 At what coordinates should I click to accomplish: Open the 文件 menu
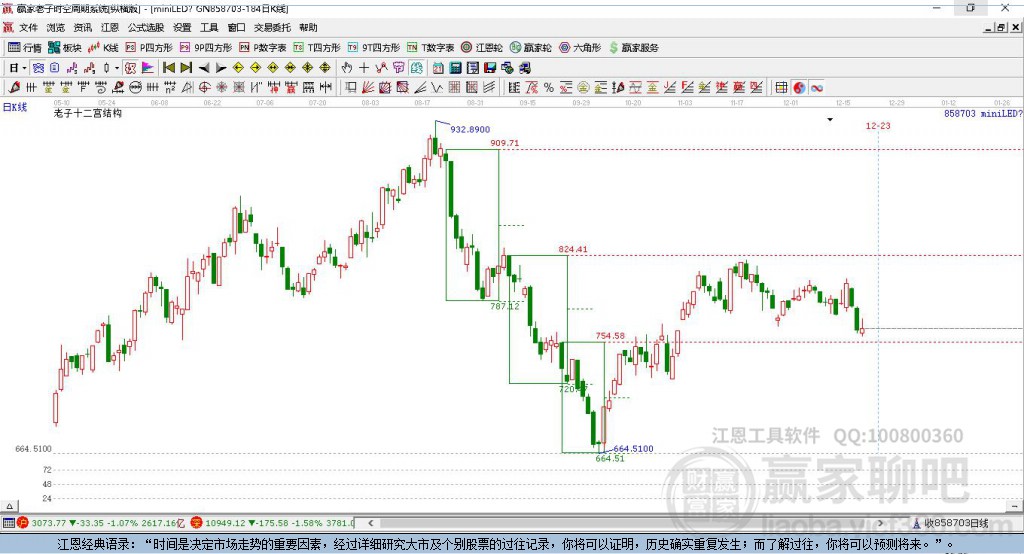tap(28, 27)
